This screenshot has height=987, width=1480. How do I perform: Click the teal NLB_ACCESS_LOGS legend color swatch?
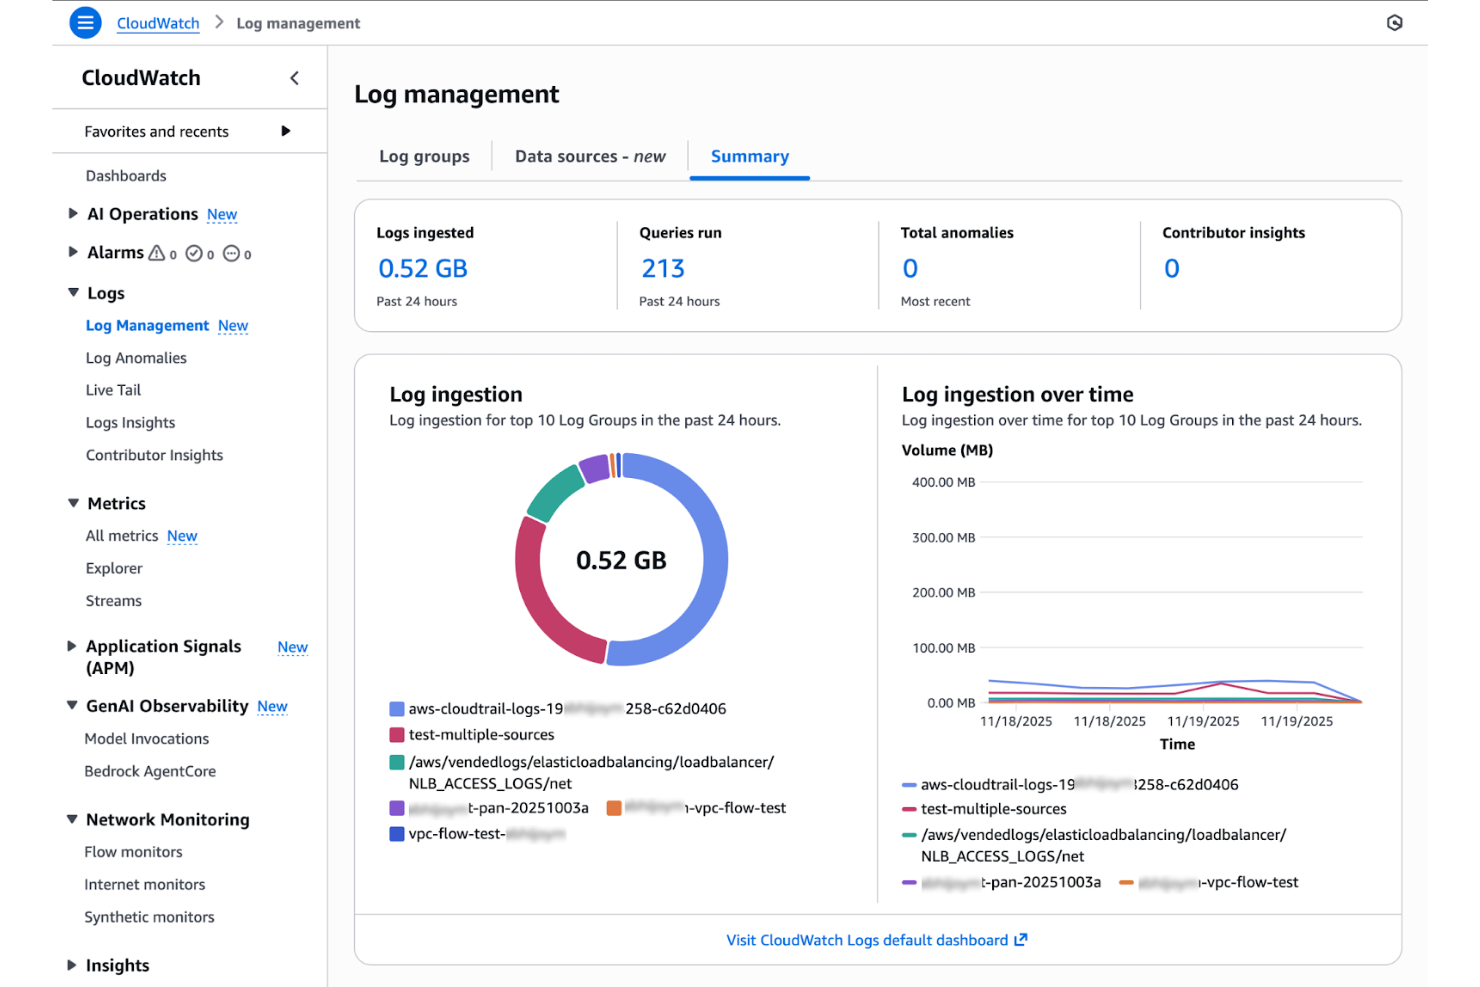[x=395, y=761]
